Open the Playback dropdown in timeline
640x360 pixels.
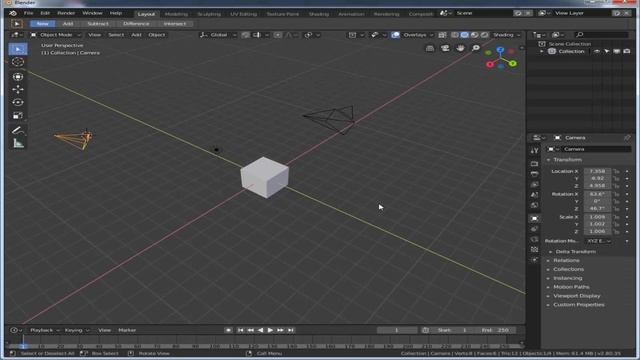click(x=44, y=330)
